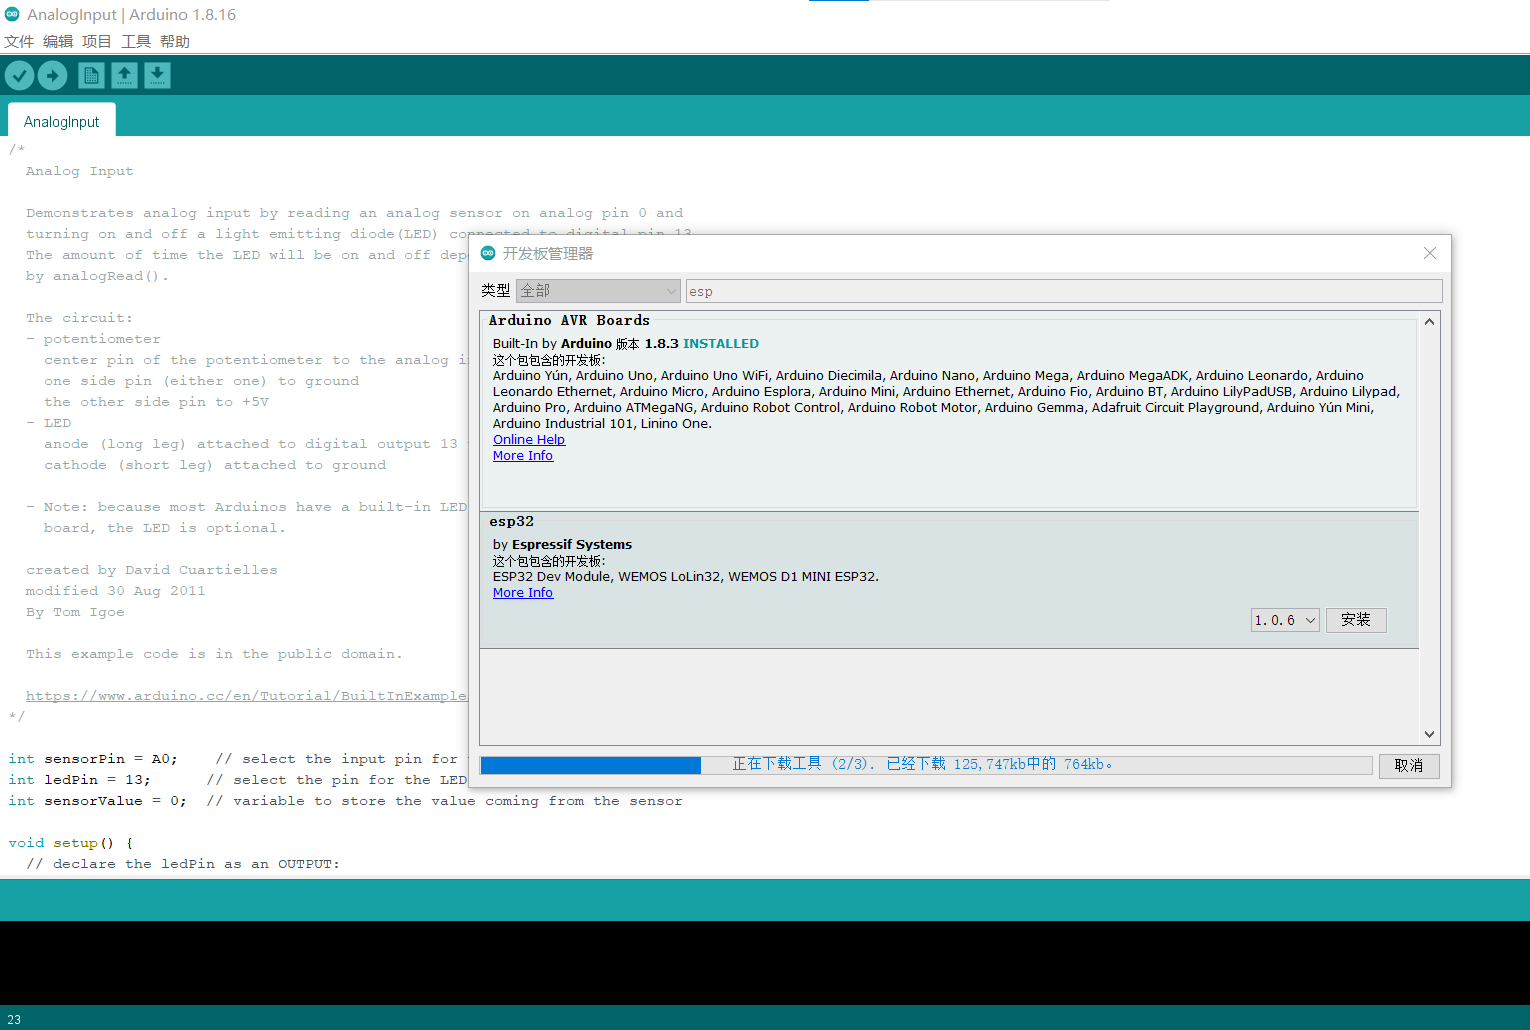
Task: Click the esp search field in Boards Manager
Action: pos(1064,291)
